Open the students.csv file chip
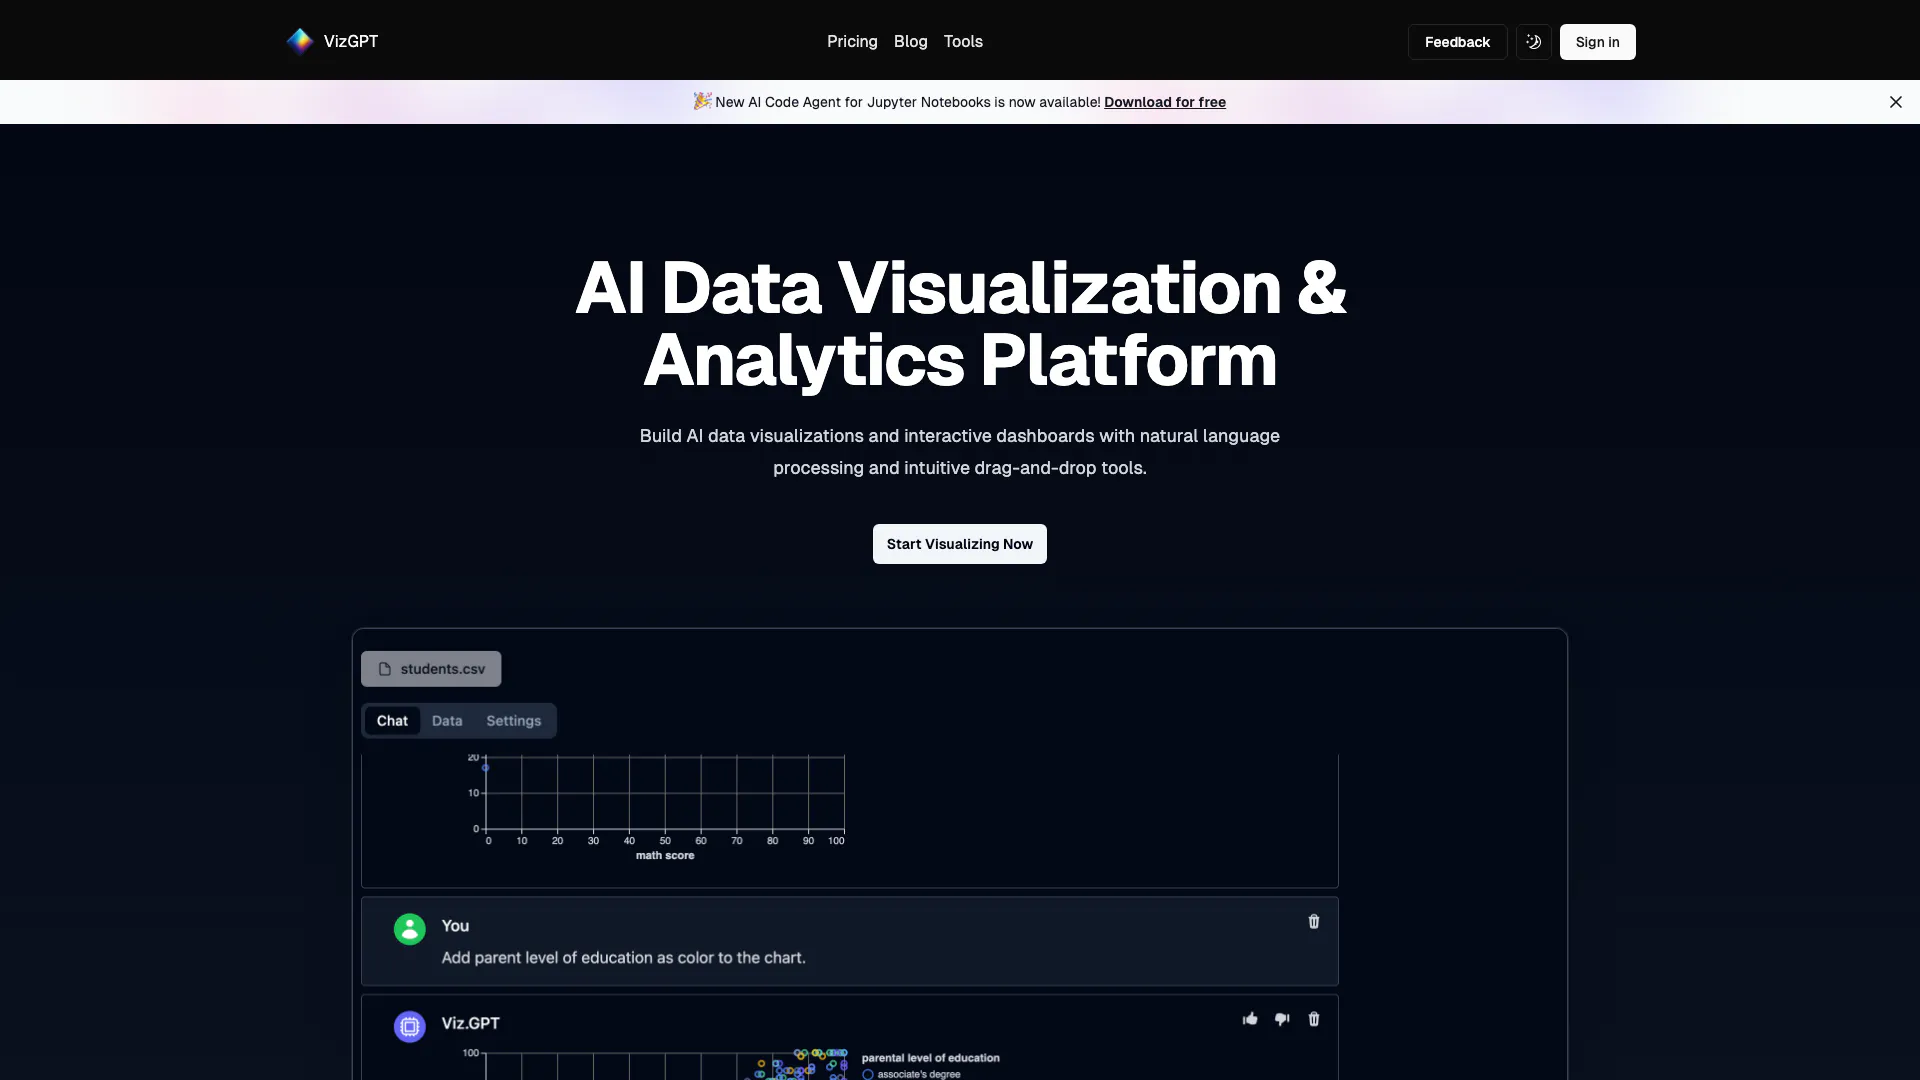1920x1080 pixels. tap(431, 669)
